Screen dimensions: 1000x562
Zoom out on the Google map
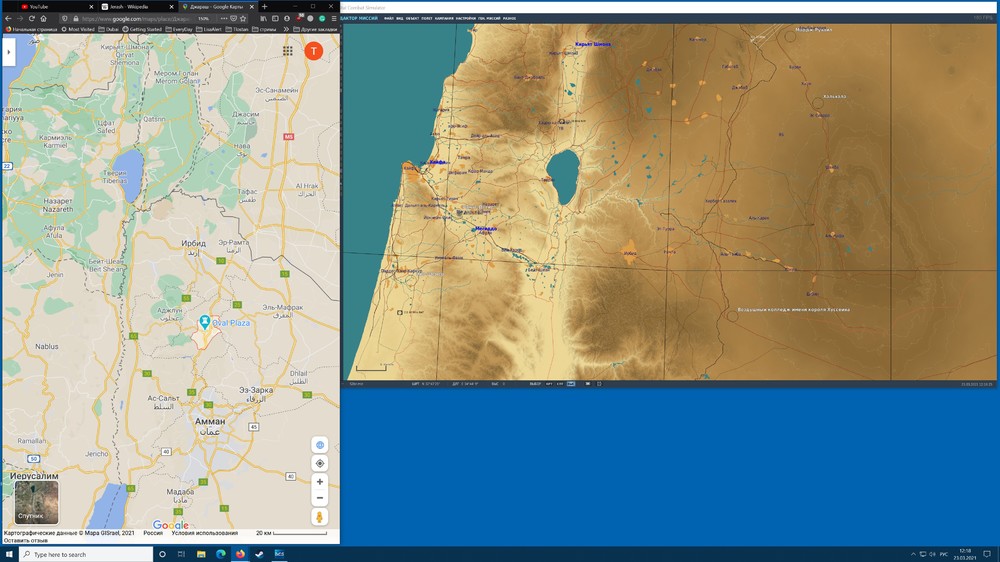pos(320,497)
